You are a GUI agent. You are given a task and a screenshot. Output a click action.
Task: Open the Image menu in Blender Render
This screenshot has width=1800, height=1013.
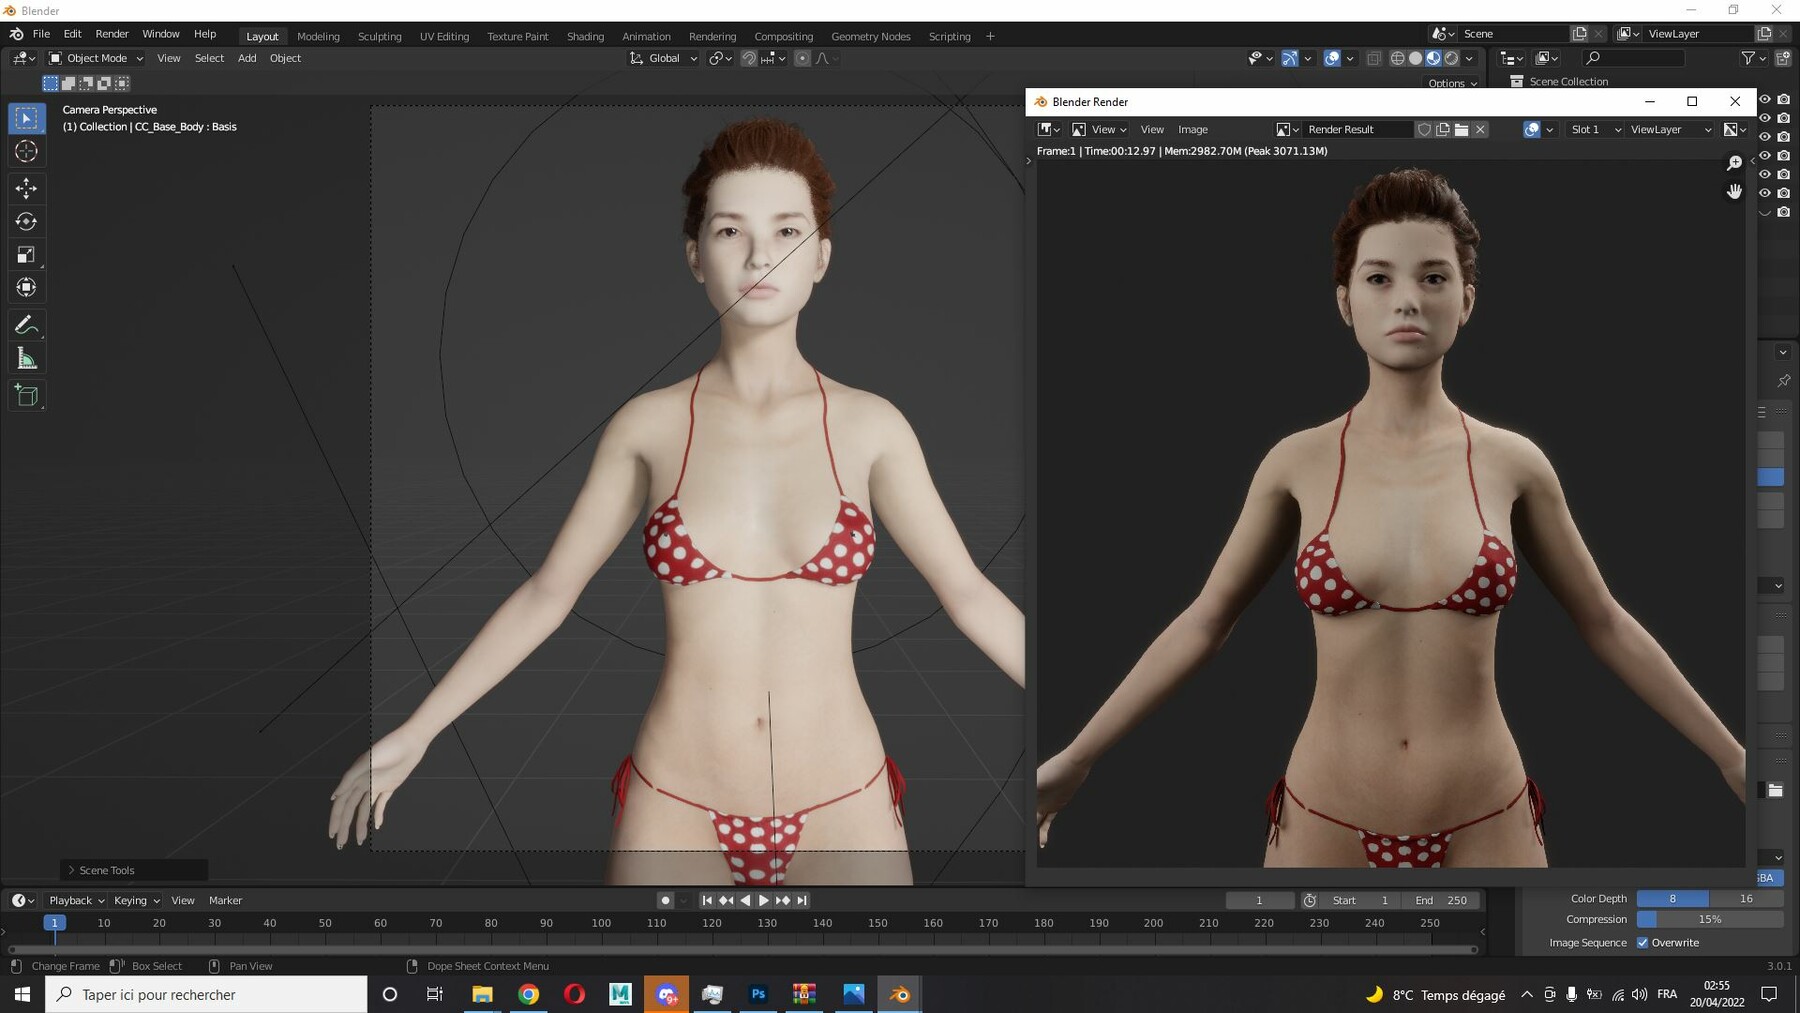(x=1193, y=129)
